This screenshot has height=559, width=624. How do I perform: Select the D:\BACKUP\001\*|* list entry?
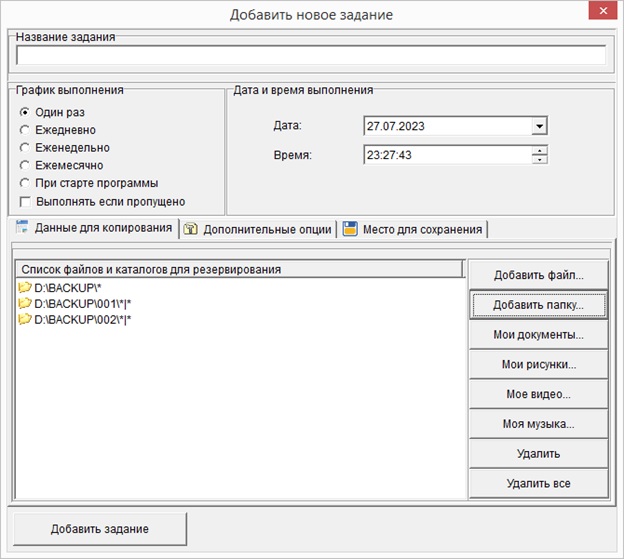click(x=74, y=304)
